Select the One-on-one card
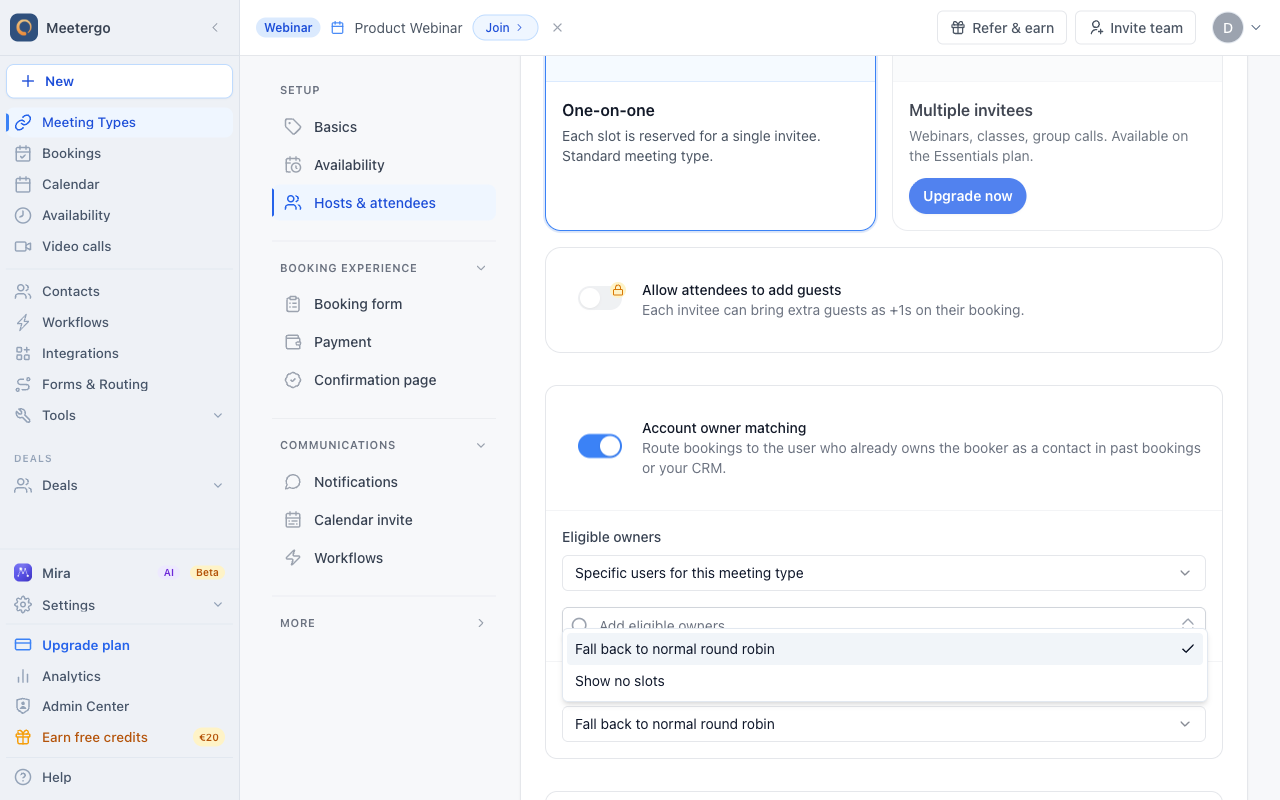The image size is (1280, 800). 710,143
